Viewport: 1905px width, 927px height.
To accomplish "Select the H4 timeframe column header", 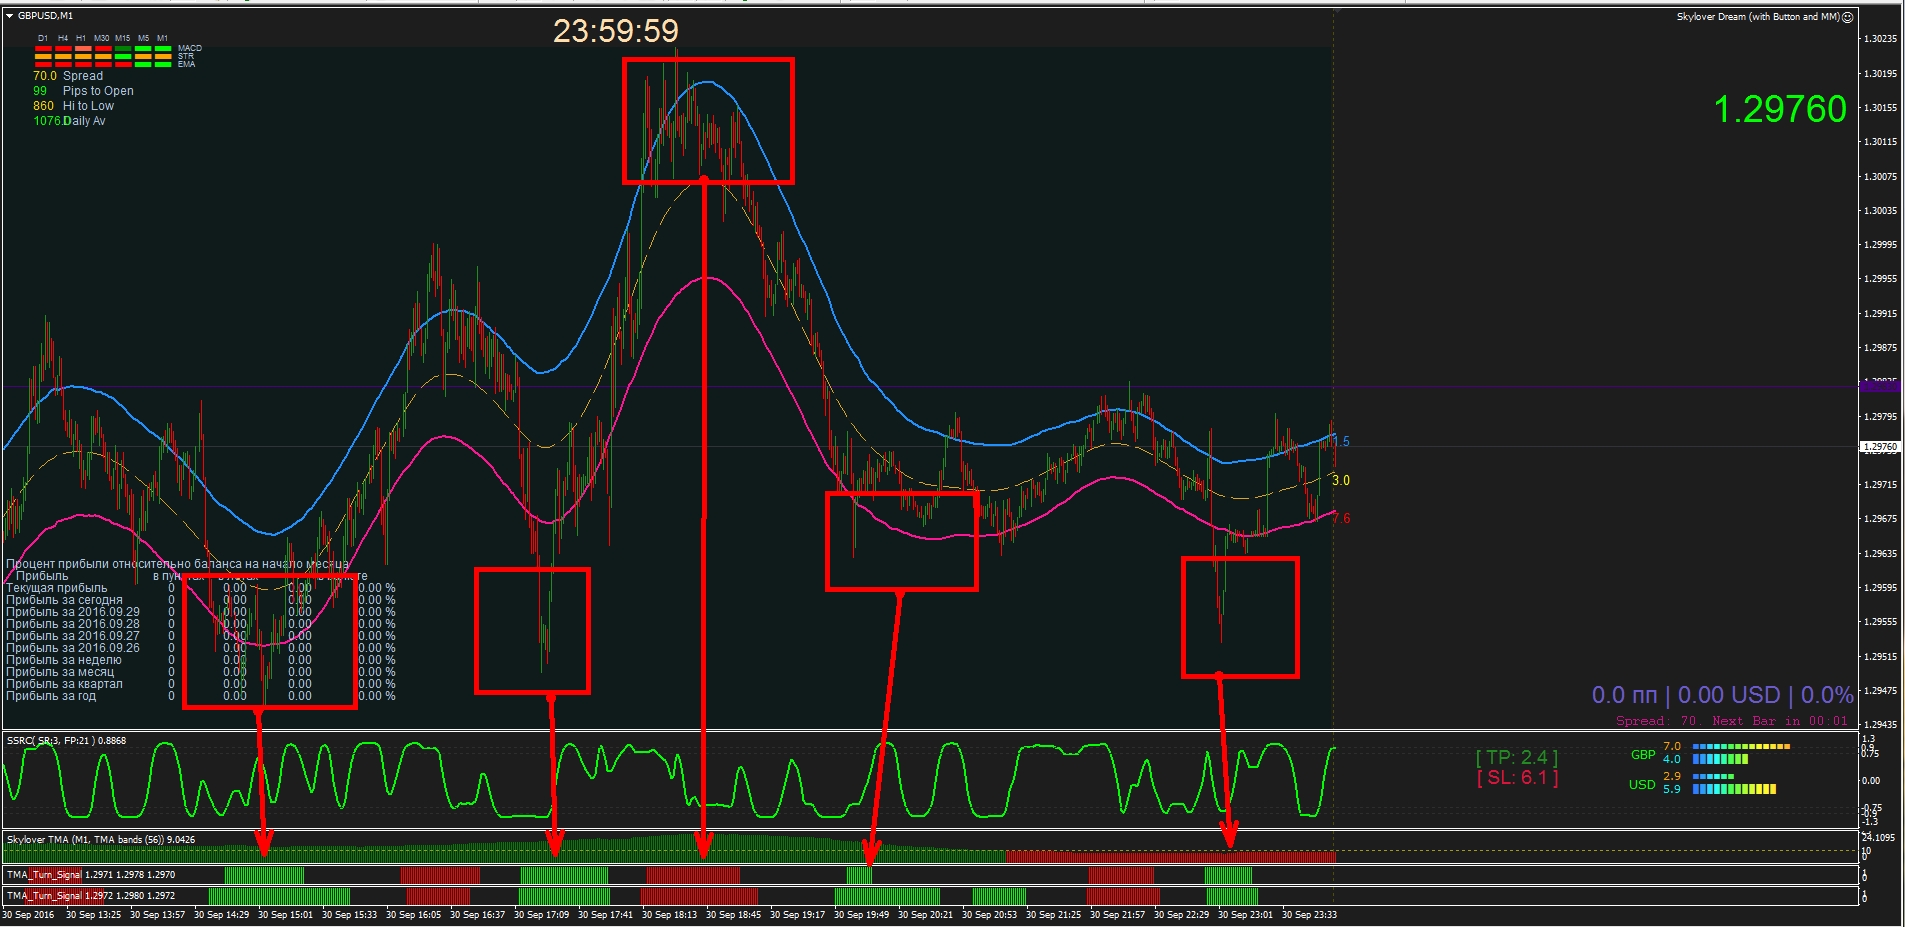I will [63, 38].
